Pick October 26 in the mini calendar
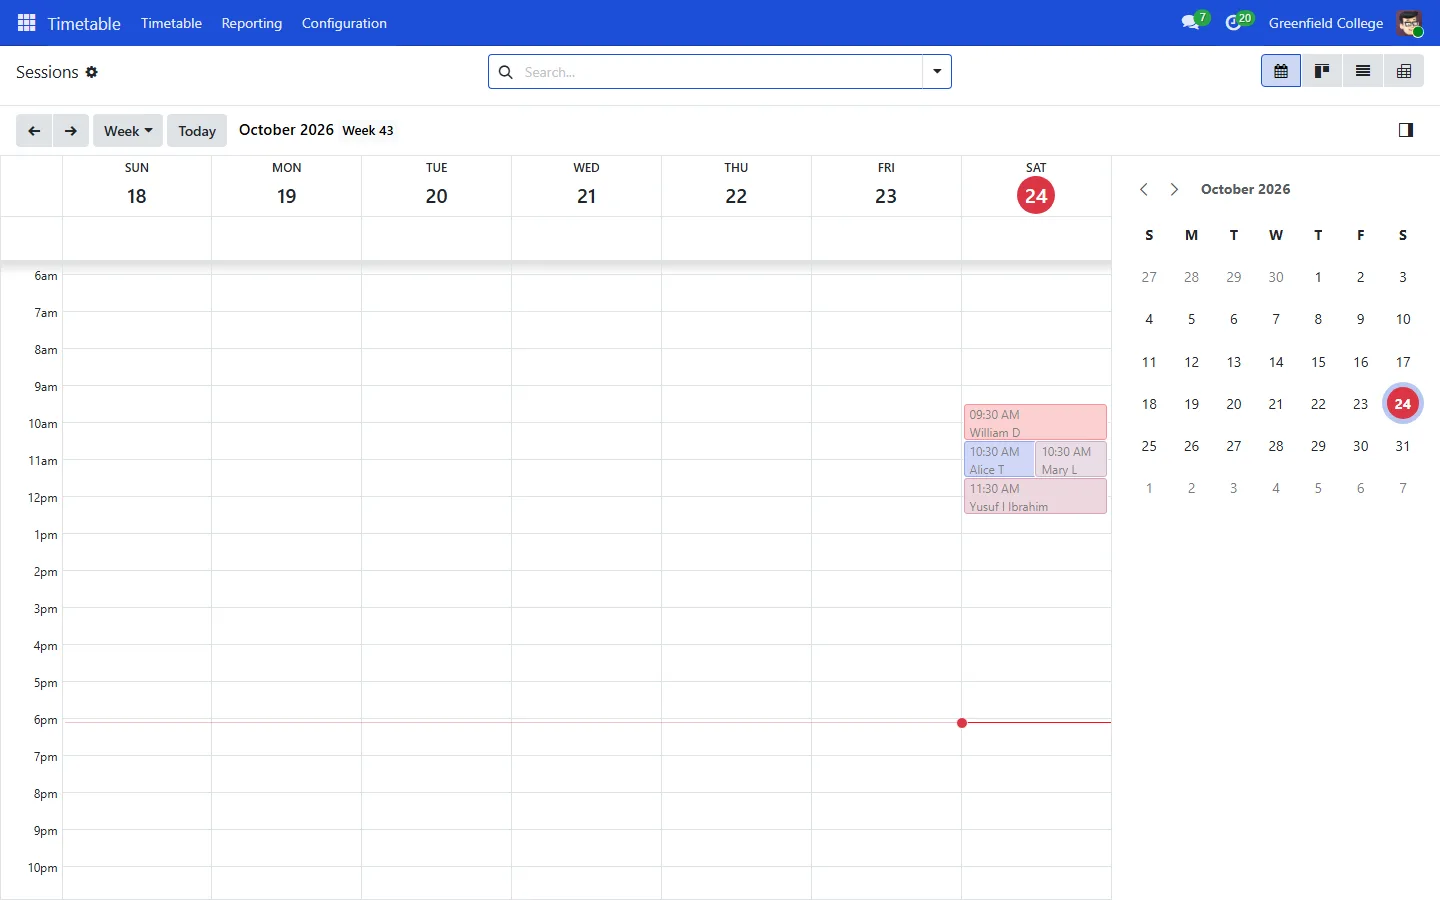This screenshot has width=1440, height=900. 1191,446
